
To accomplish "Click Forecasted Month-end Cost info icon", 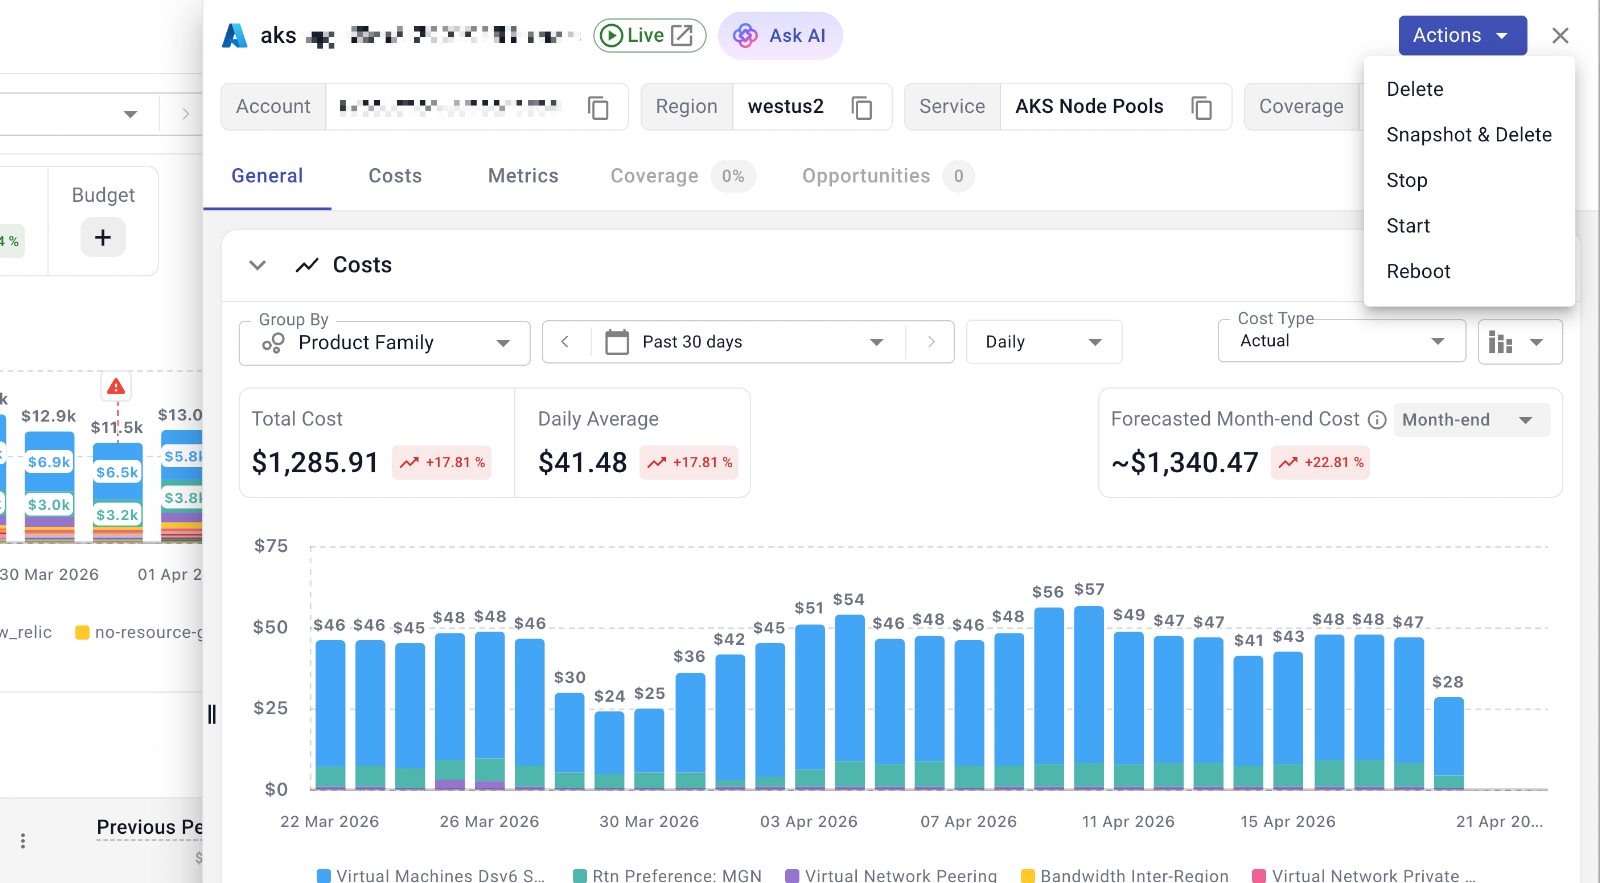I will (1377, 420).
